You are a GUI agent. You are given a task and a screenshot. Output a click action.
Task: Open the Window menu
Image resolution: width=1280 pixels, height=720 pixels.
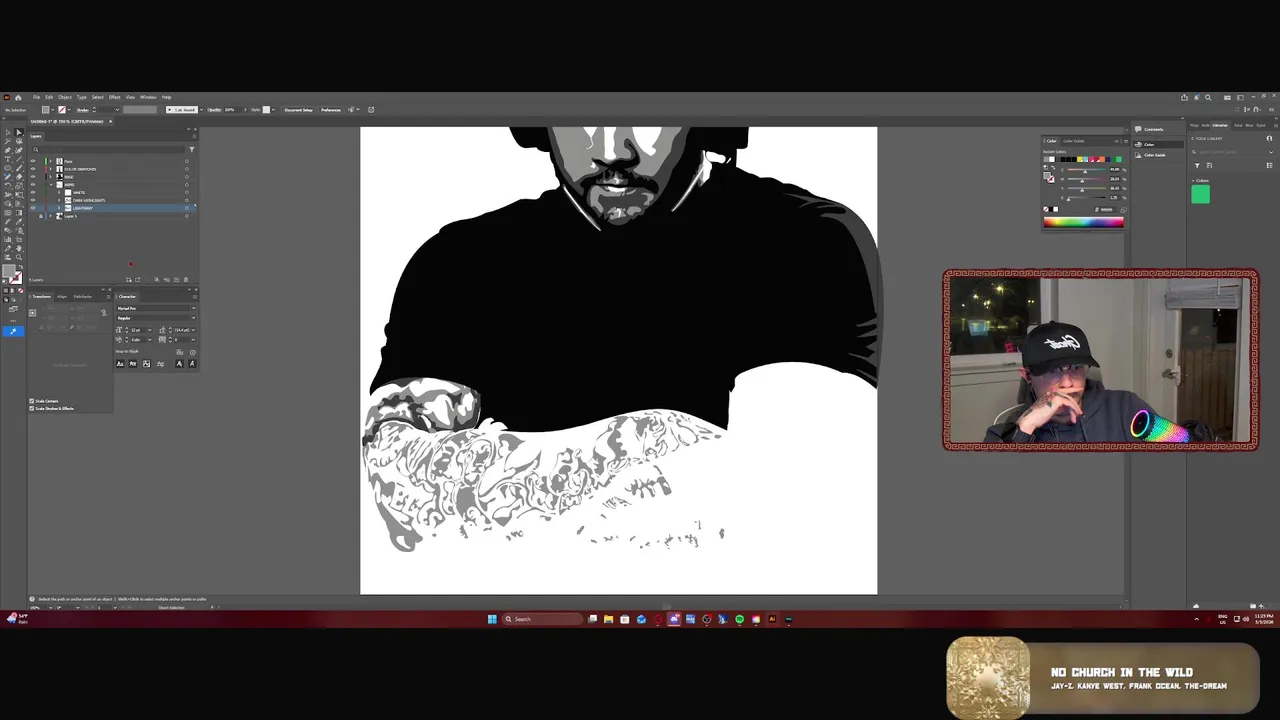coord(148,97)
